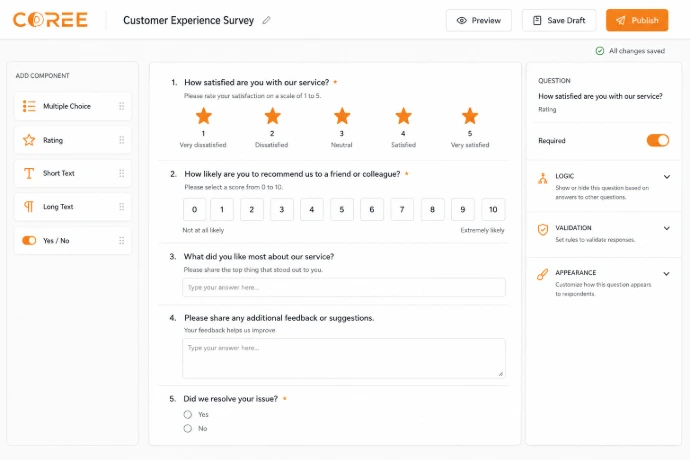This screenshot has width=690, height=460.
Task: Click the question 3 short answer field
Action: (x=344, y=287)
